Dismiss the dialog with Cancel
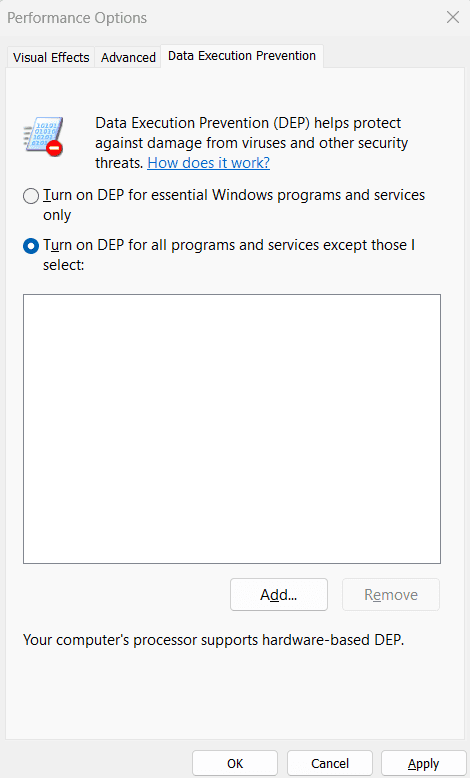470x778 pixels. tap(330, 763)
